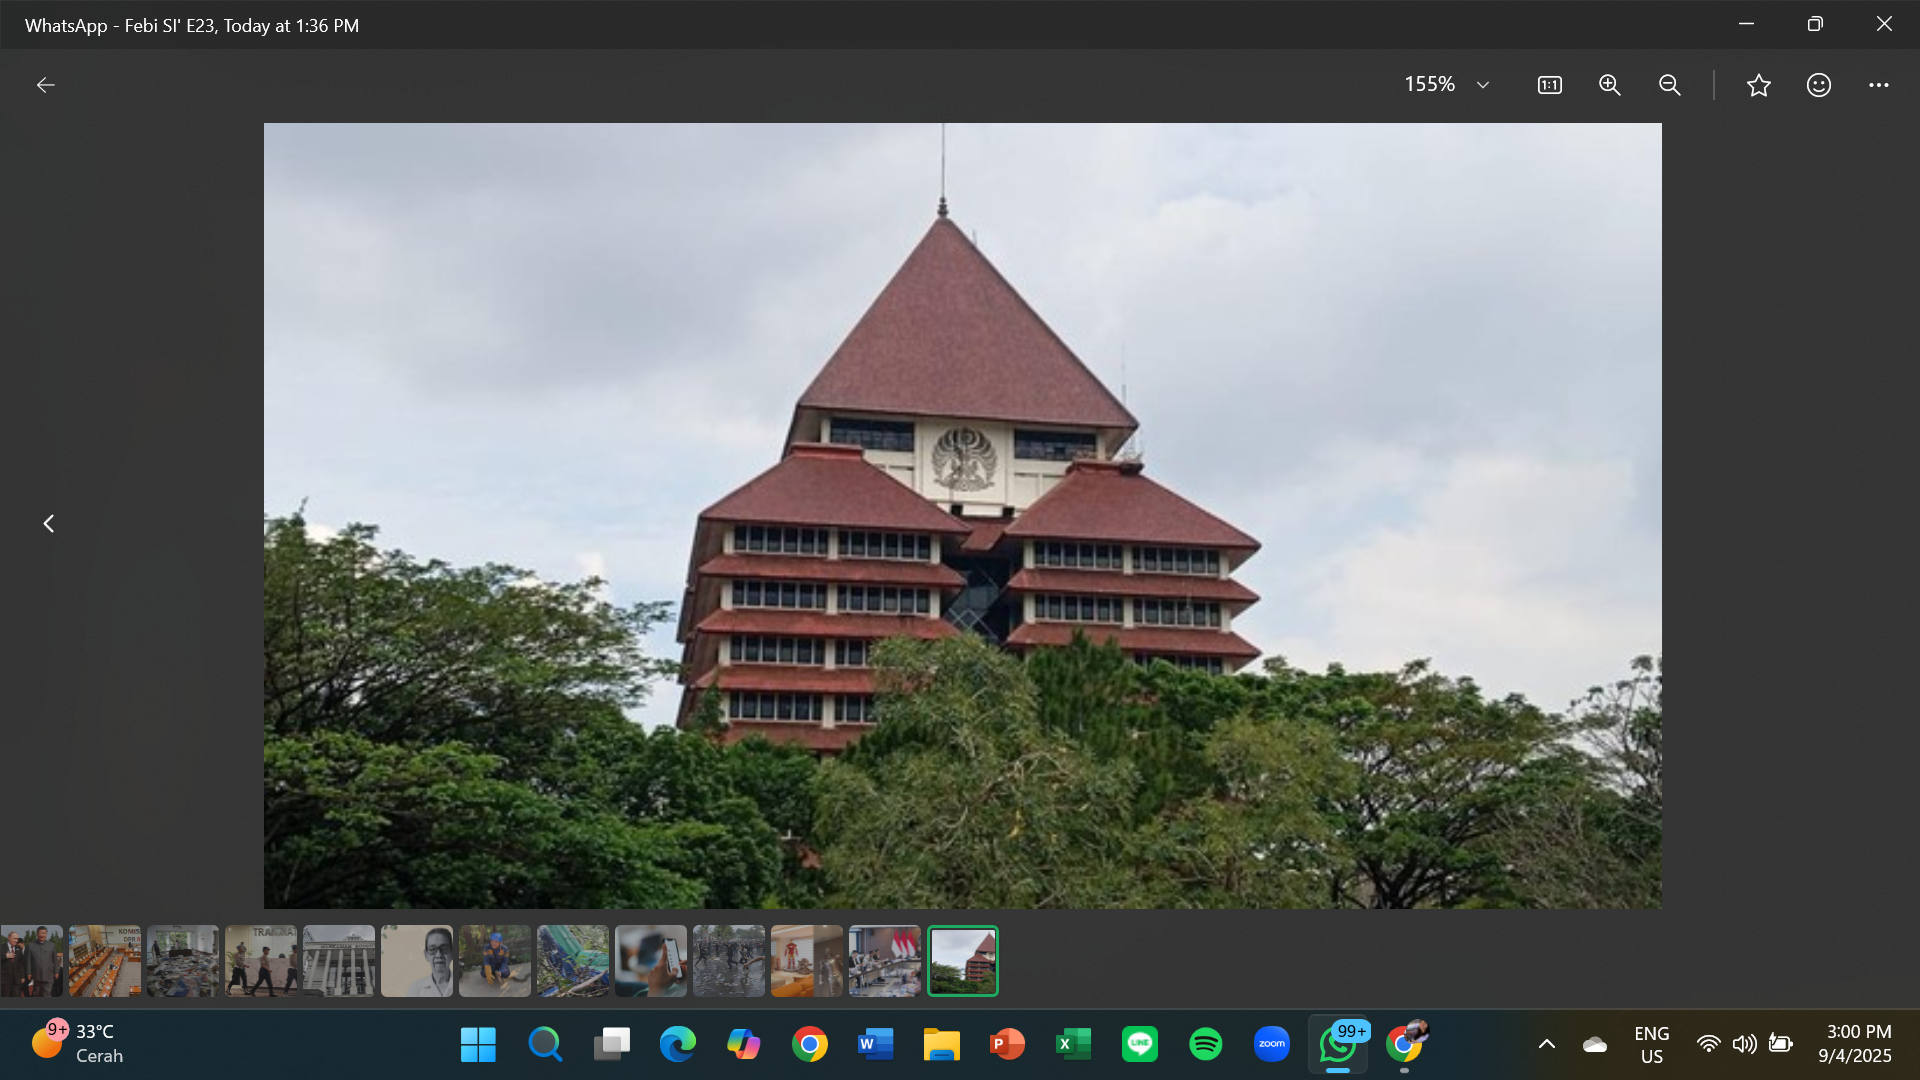Screen dimensions: 1920x1080
Task: Open the thumbnail labeled TRAUMA
Action: point(261,961)
